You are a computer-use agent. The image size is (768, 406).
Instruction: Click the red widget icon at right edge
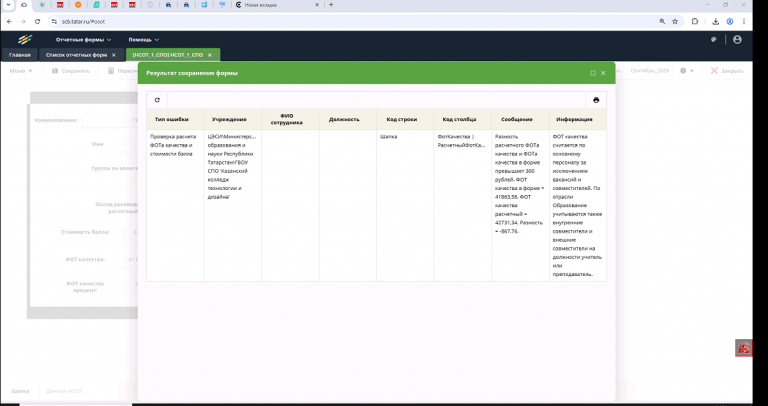coord(744,348)
